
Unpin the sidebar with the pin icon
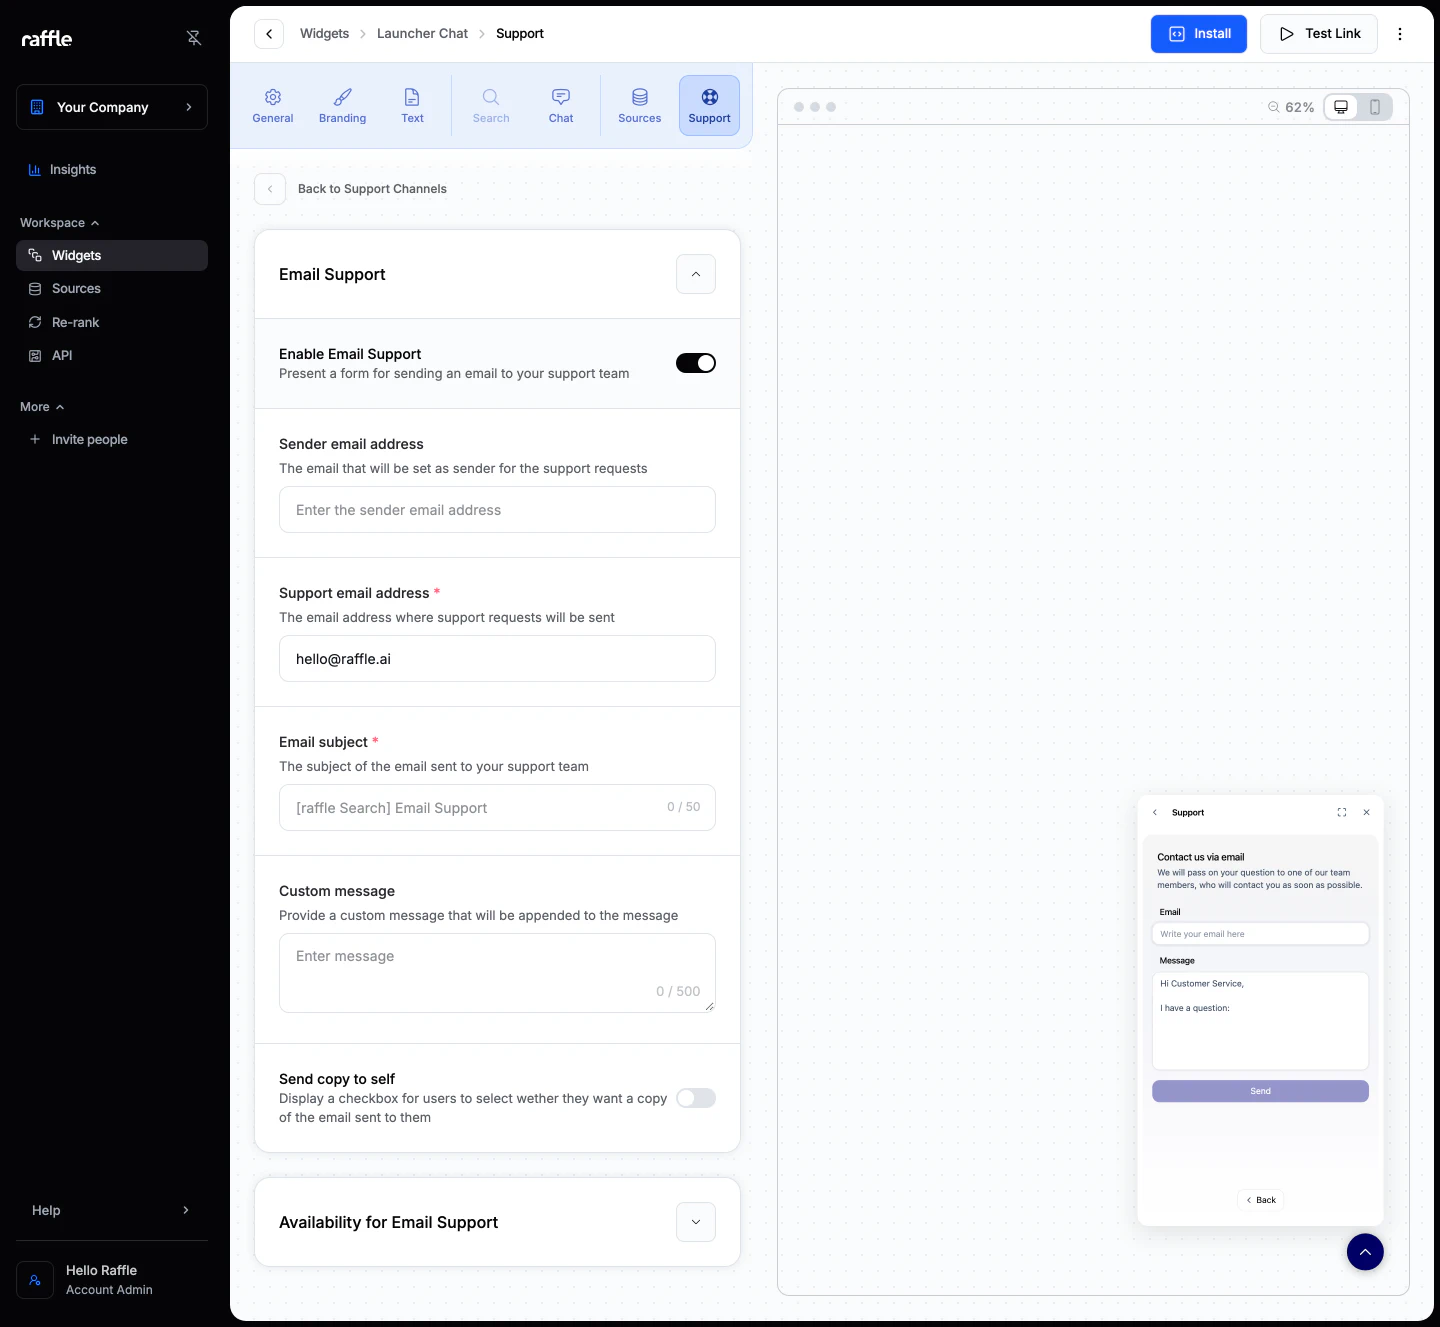194,38
